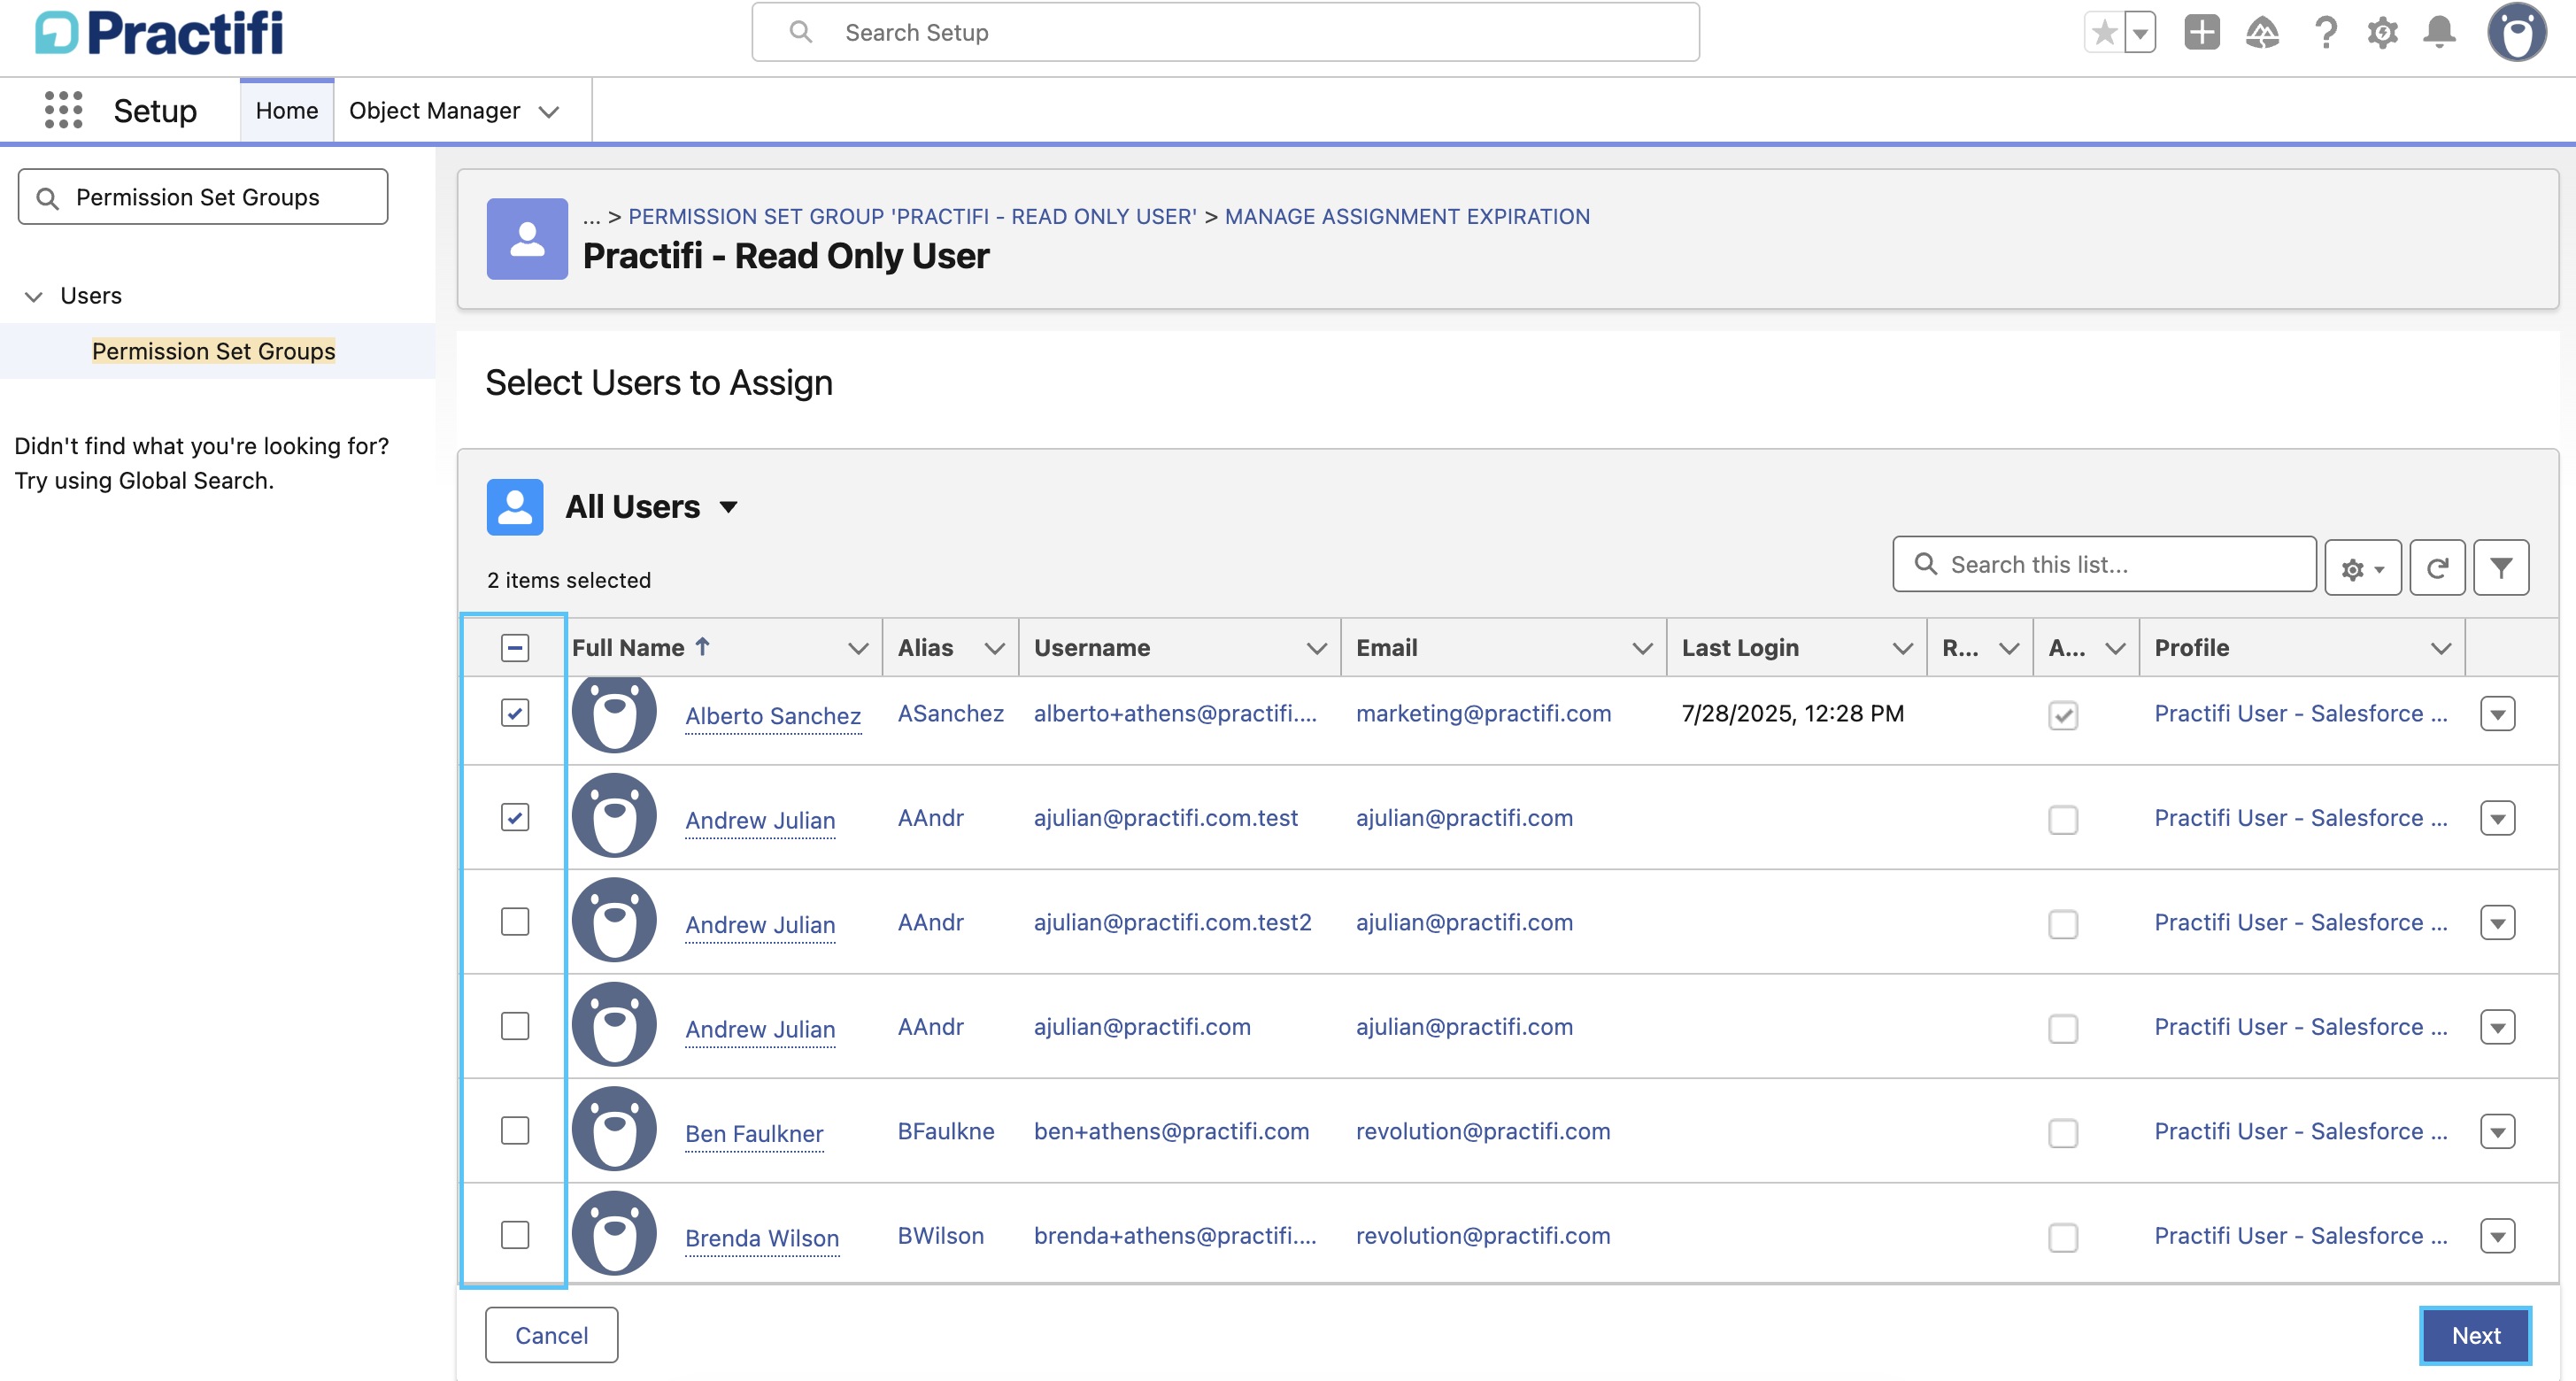
Task: Focus the Search this list field
Action: (x=2104, y=565)
